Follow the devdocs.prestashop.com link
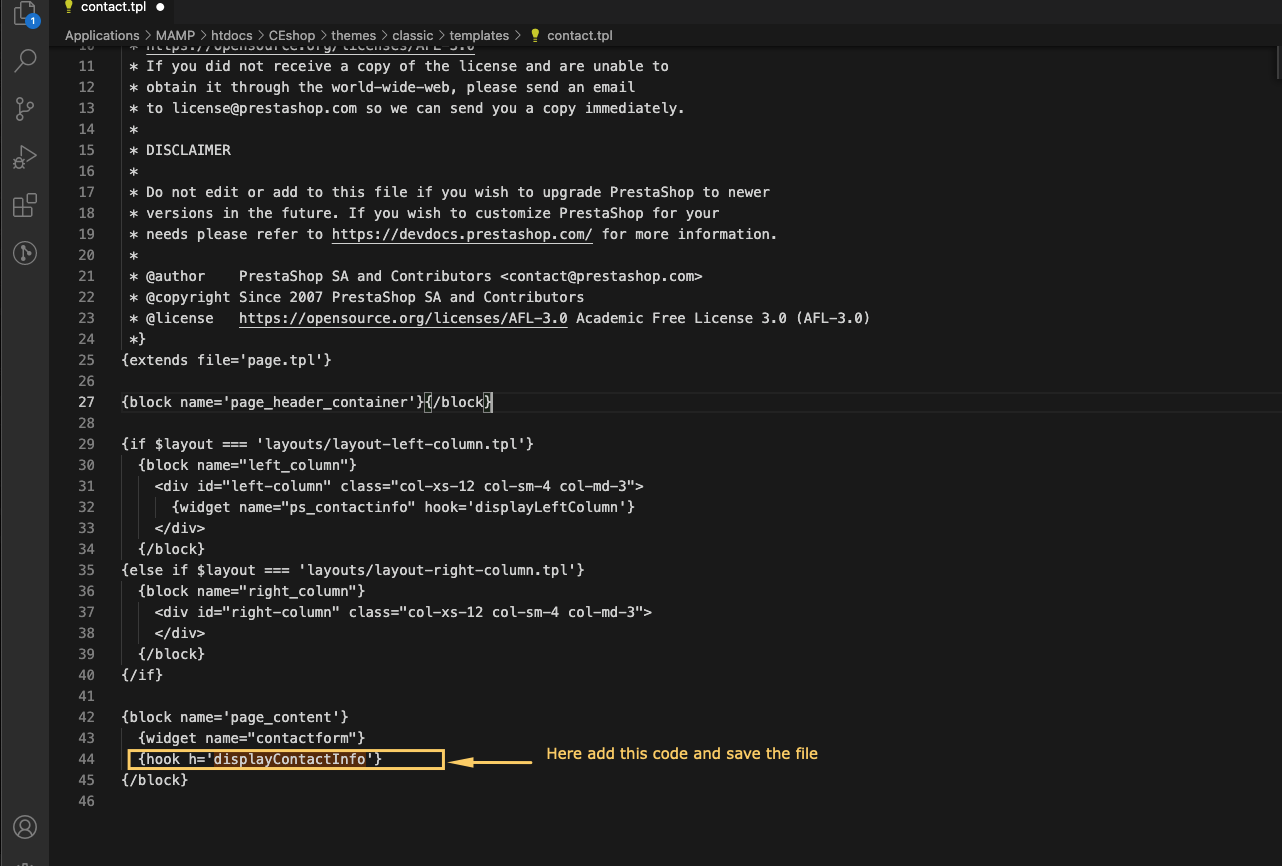This screenshot has height=866, width=1282. 462,234
